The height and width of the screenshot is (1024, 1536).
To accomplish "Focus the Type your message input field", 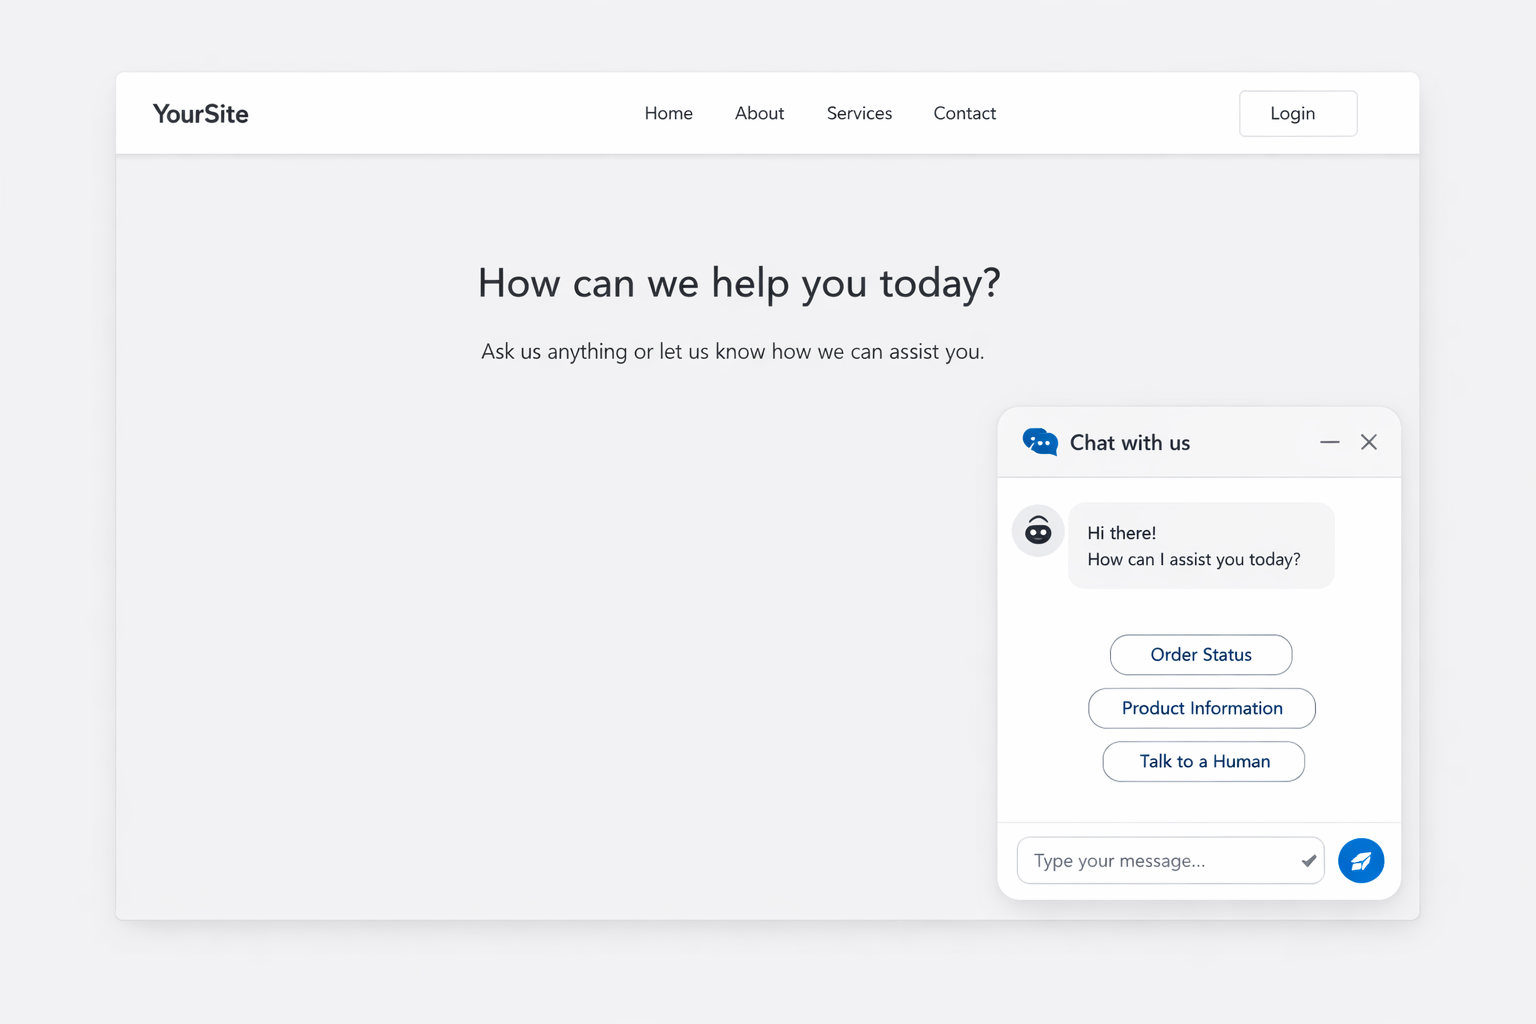I will pyautogui.click(x=1160, y=861).
